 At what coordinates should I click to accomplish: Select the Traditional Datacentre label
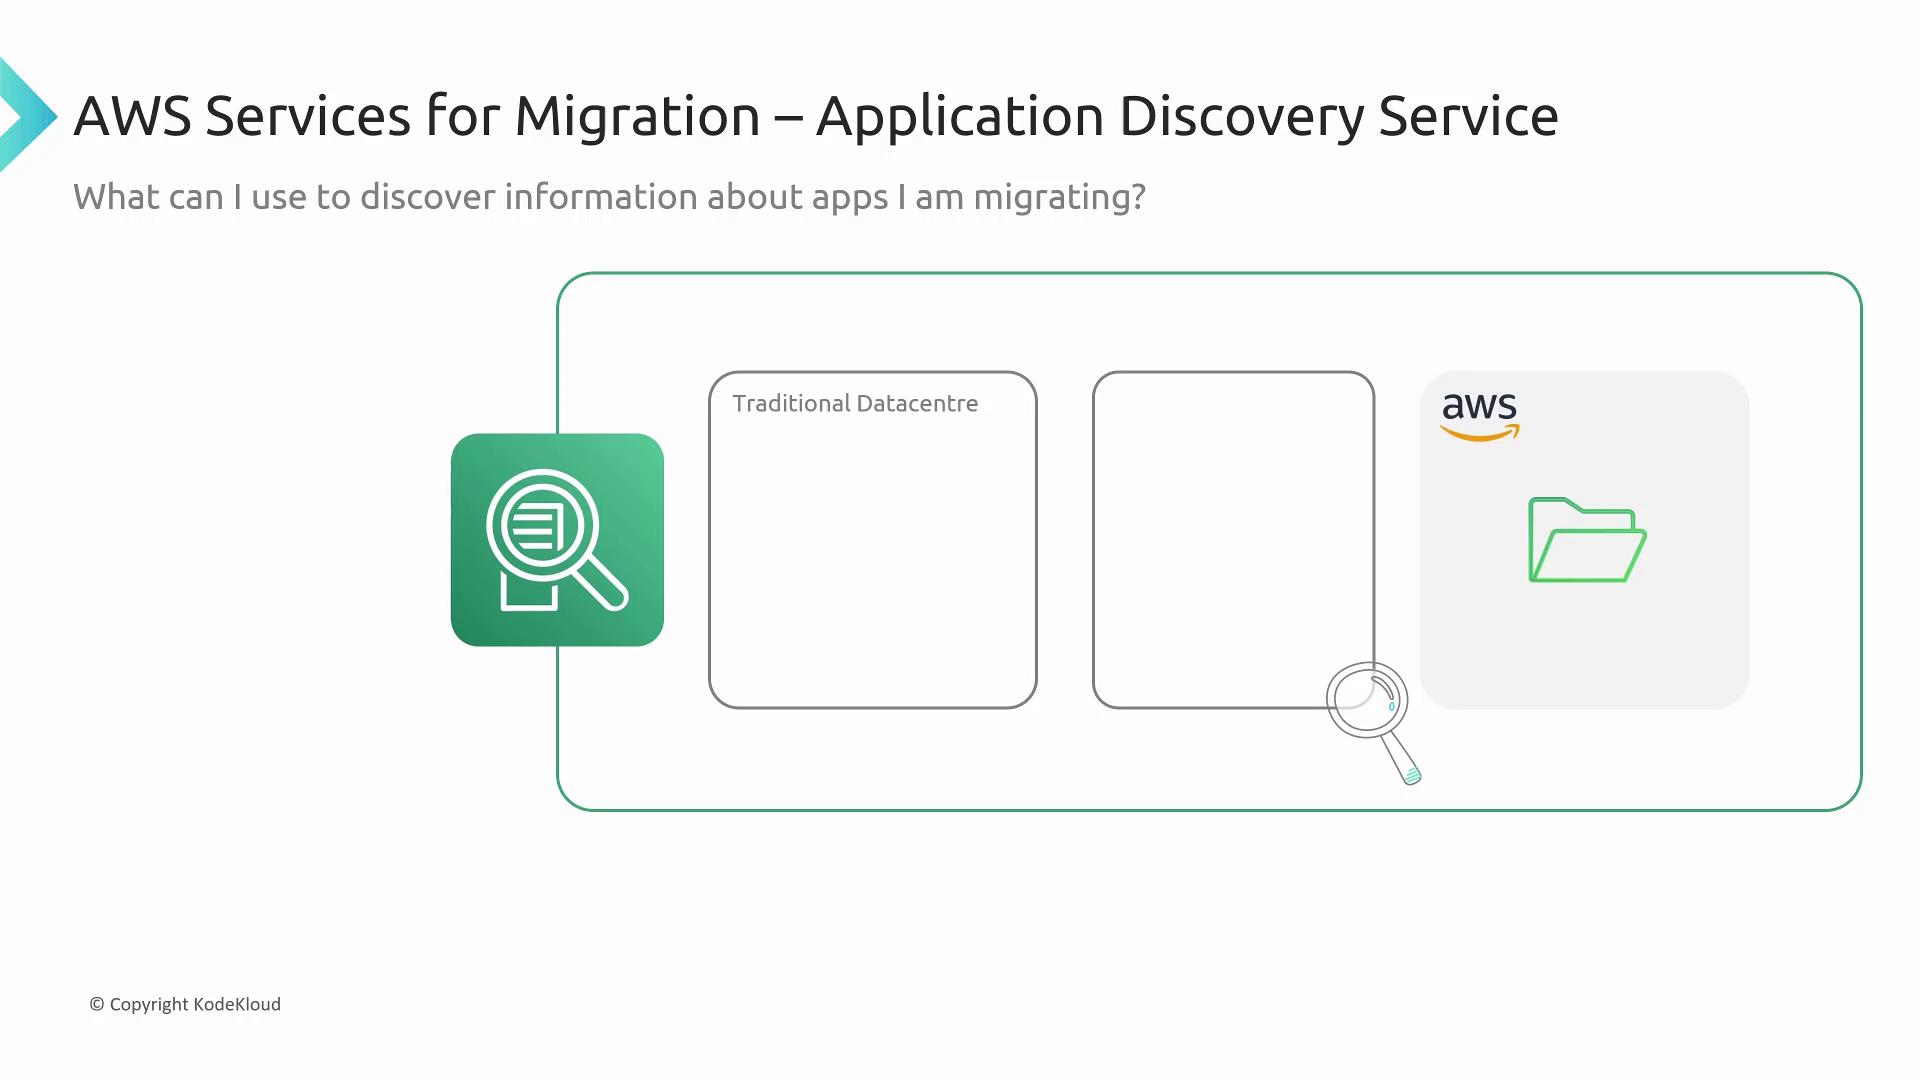(855, 403)
